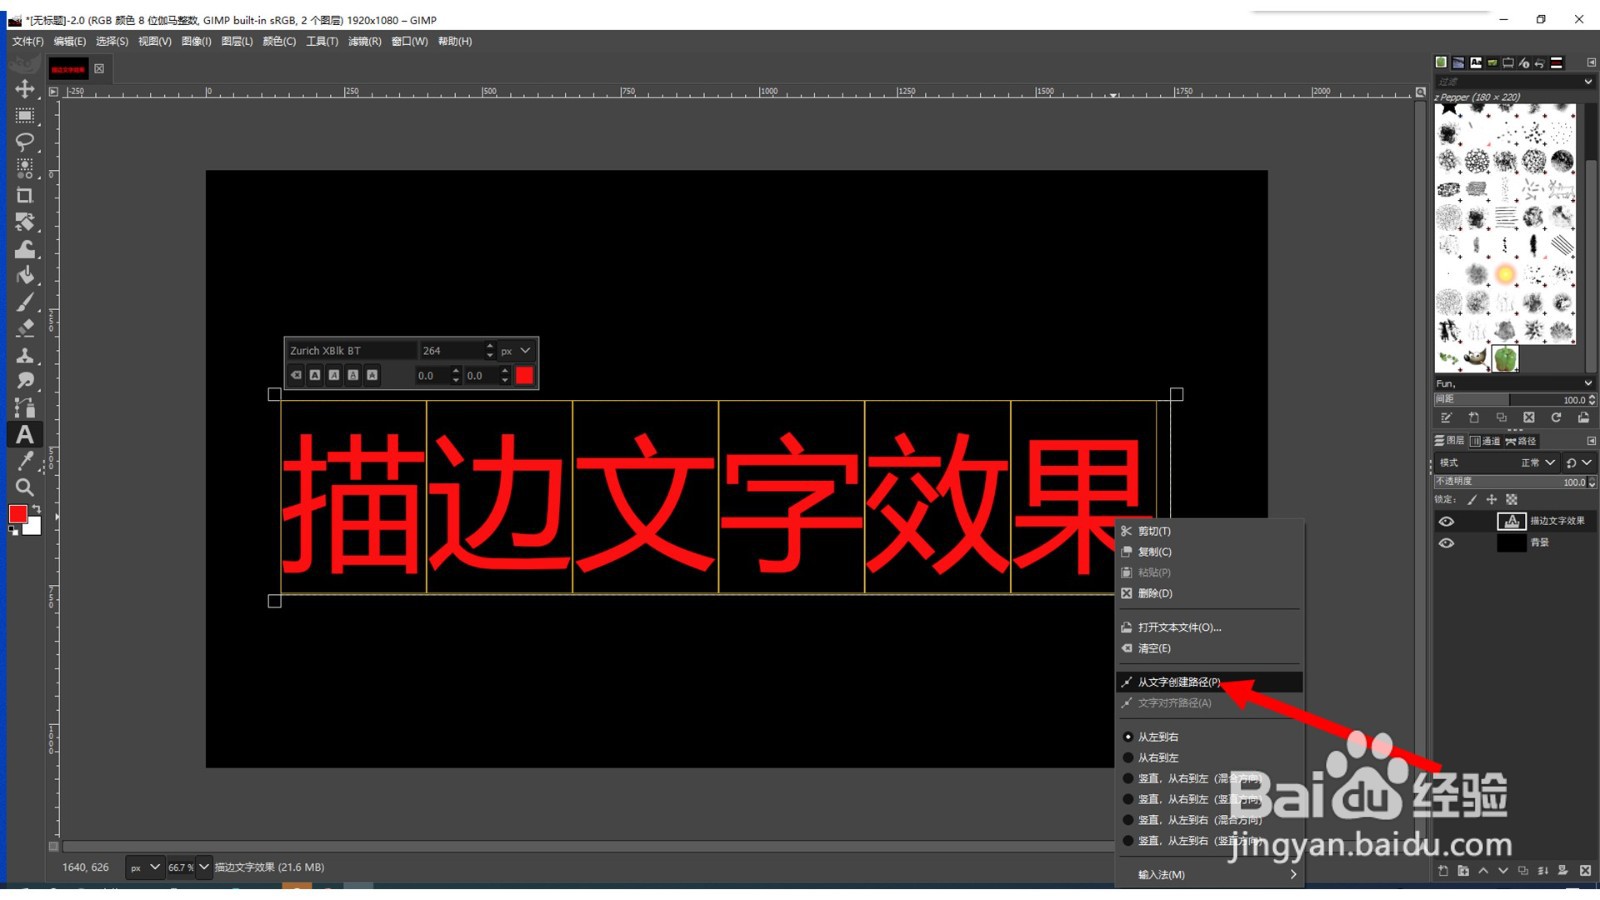Click the font size 264 input field
Viewport: 1600px width, 900px height.
[x=448, y=350]
